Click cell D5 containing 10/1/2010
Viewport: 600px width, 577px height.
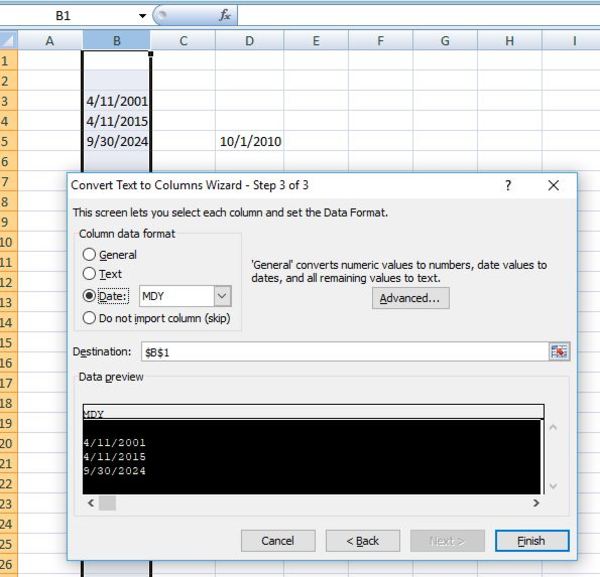[249, 141]
